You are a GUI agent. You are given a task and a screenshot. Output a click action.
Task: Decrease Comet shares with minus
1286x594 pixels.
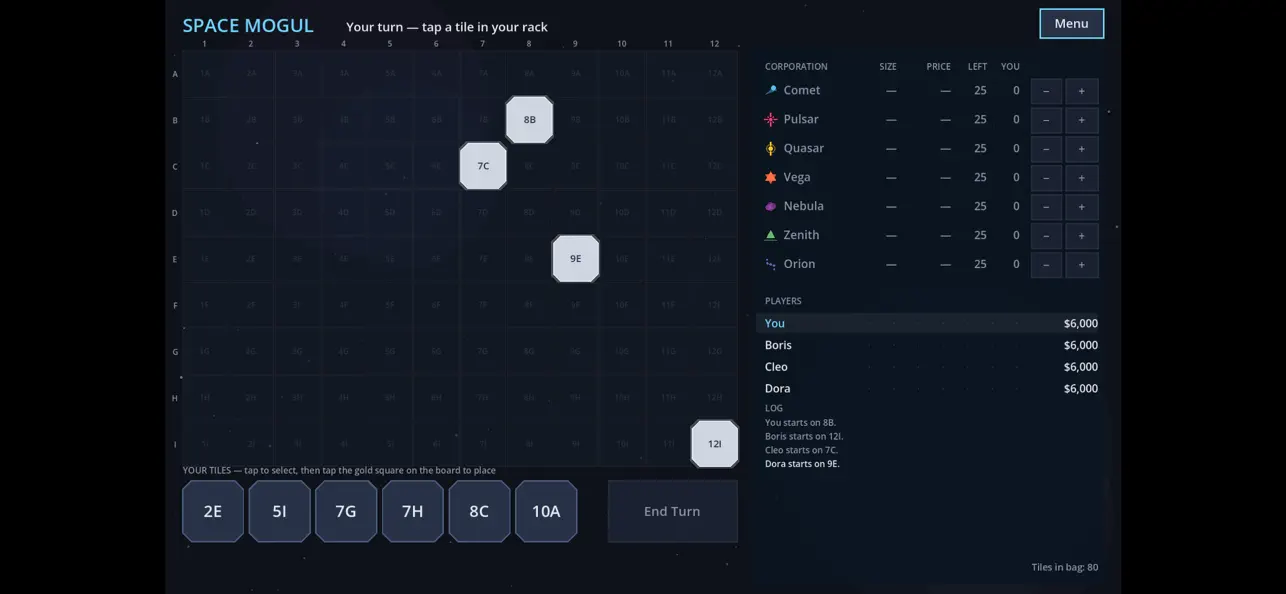click(x=1046, y=91)
